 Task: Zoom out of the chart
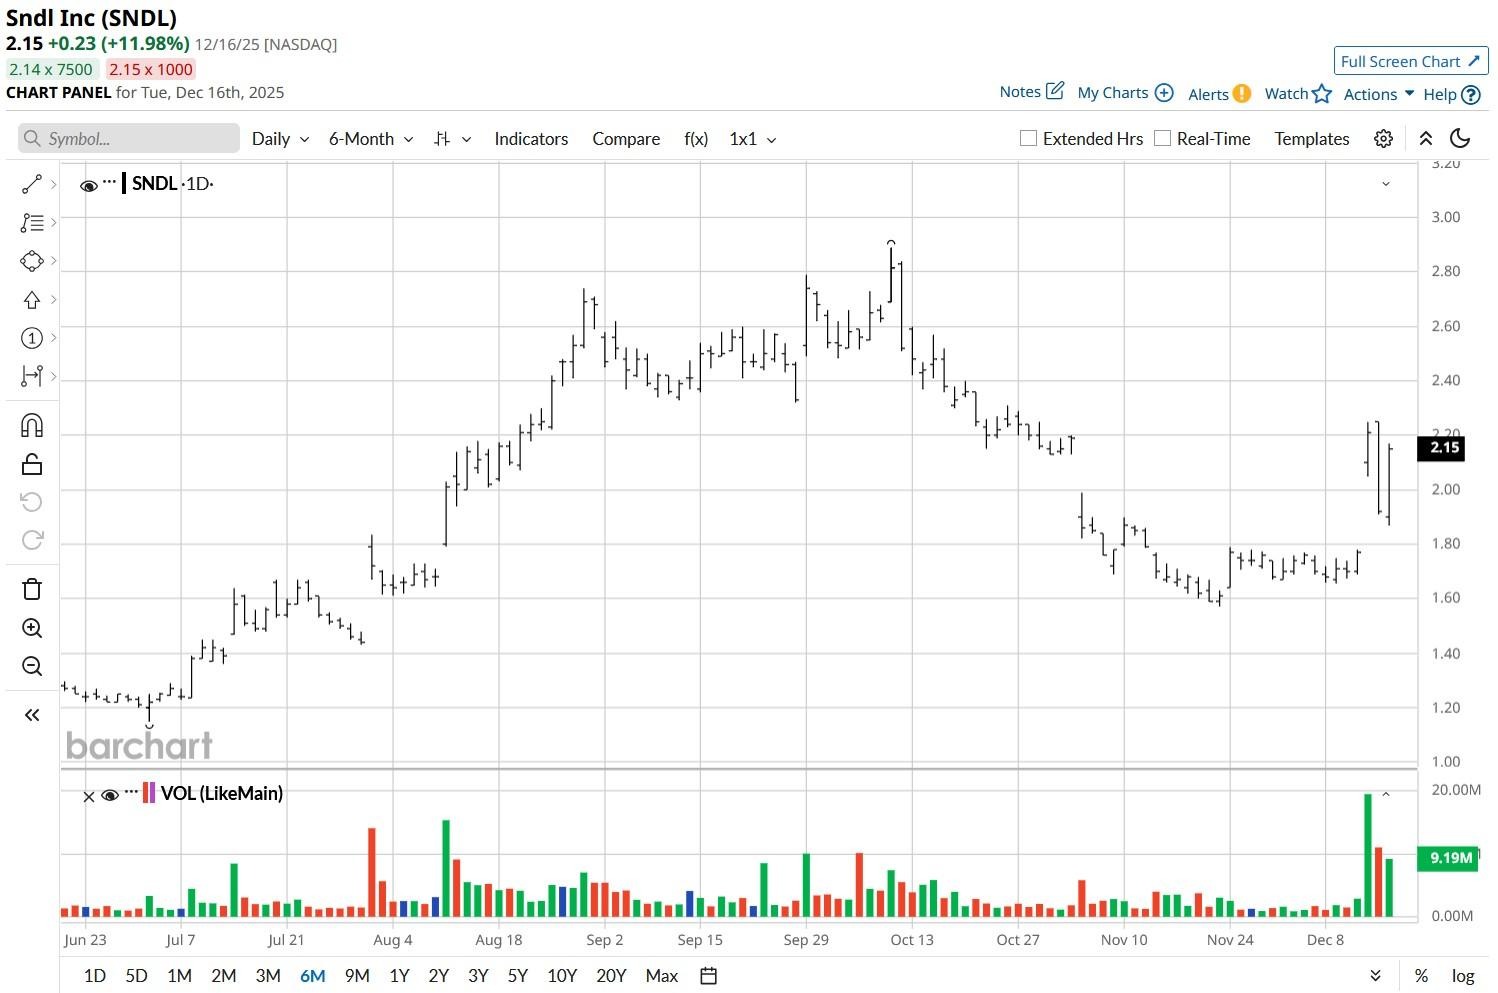pos(32,666)
